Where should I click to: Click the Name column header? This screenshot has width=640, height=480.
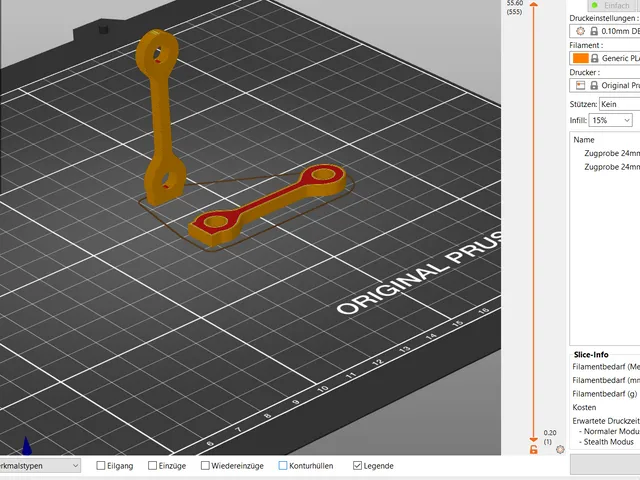click(584, 140)
